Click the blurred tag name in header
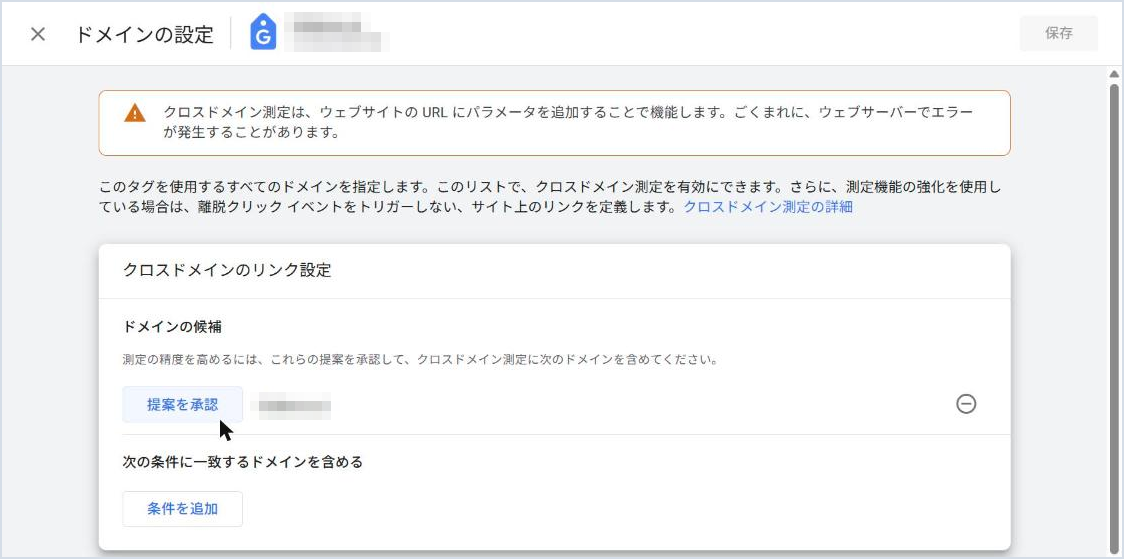 336,34
